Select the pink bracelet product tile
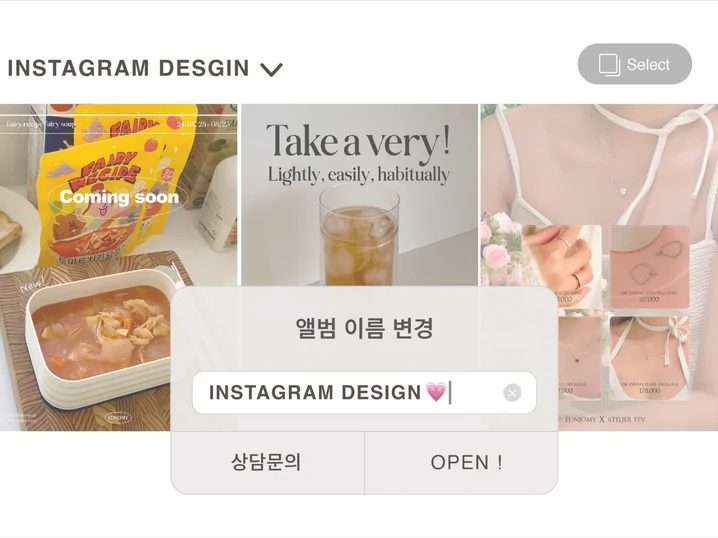718x538 pixels. click(x=649, y=266)
